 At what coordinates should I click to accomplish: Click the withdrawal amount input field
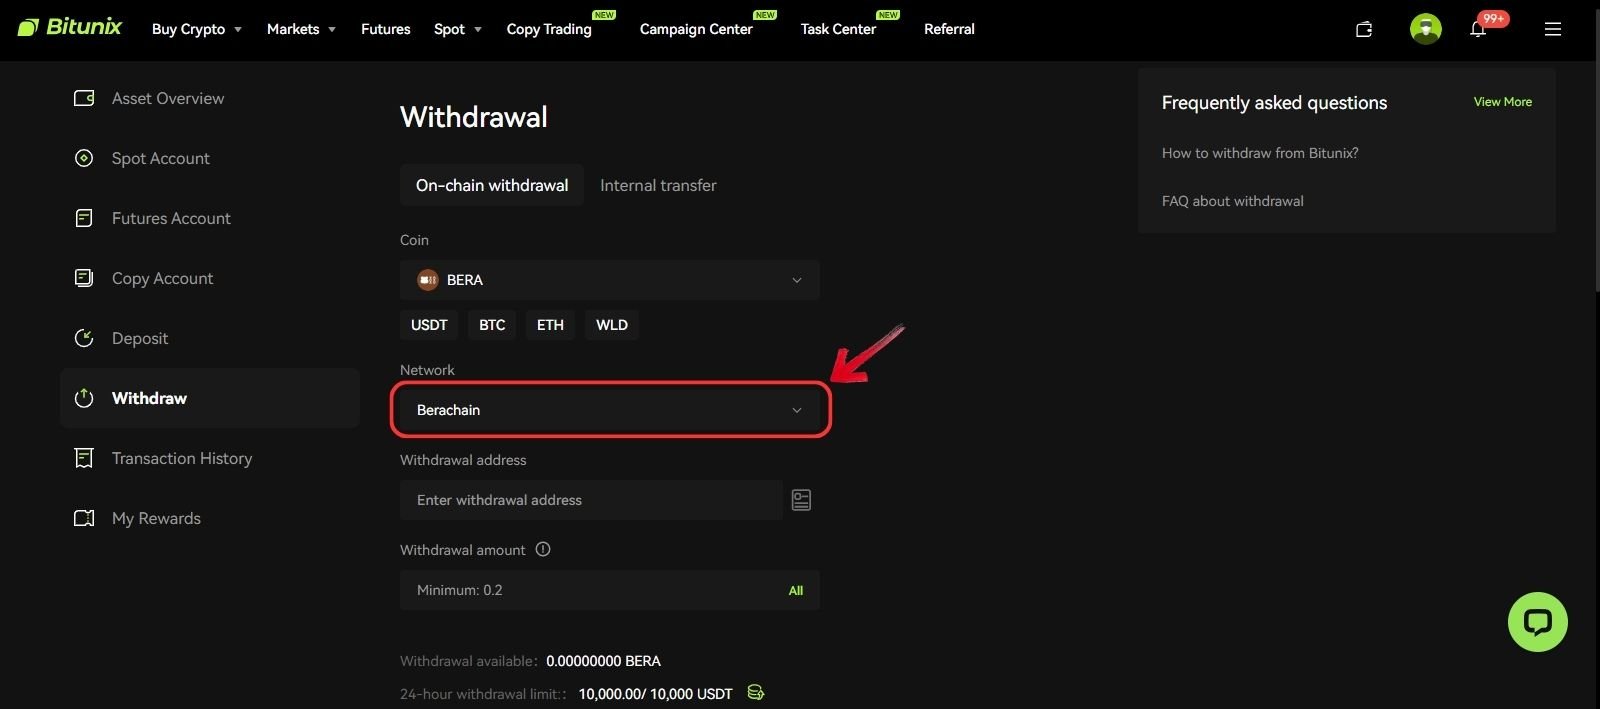(610, 590)
